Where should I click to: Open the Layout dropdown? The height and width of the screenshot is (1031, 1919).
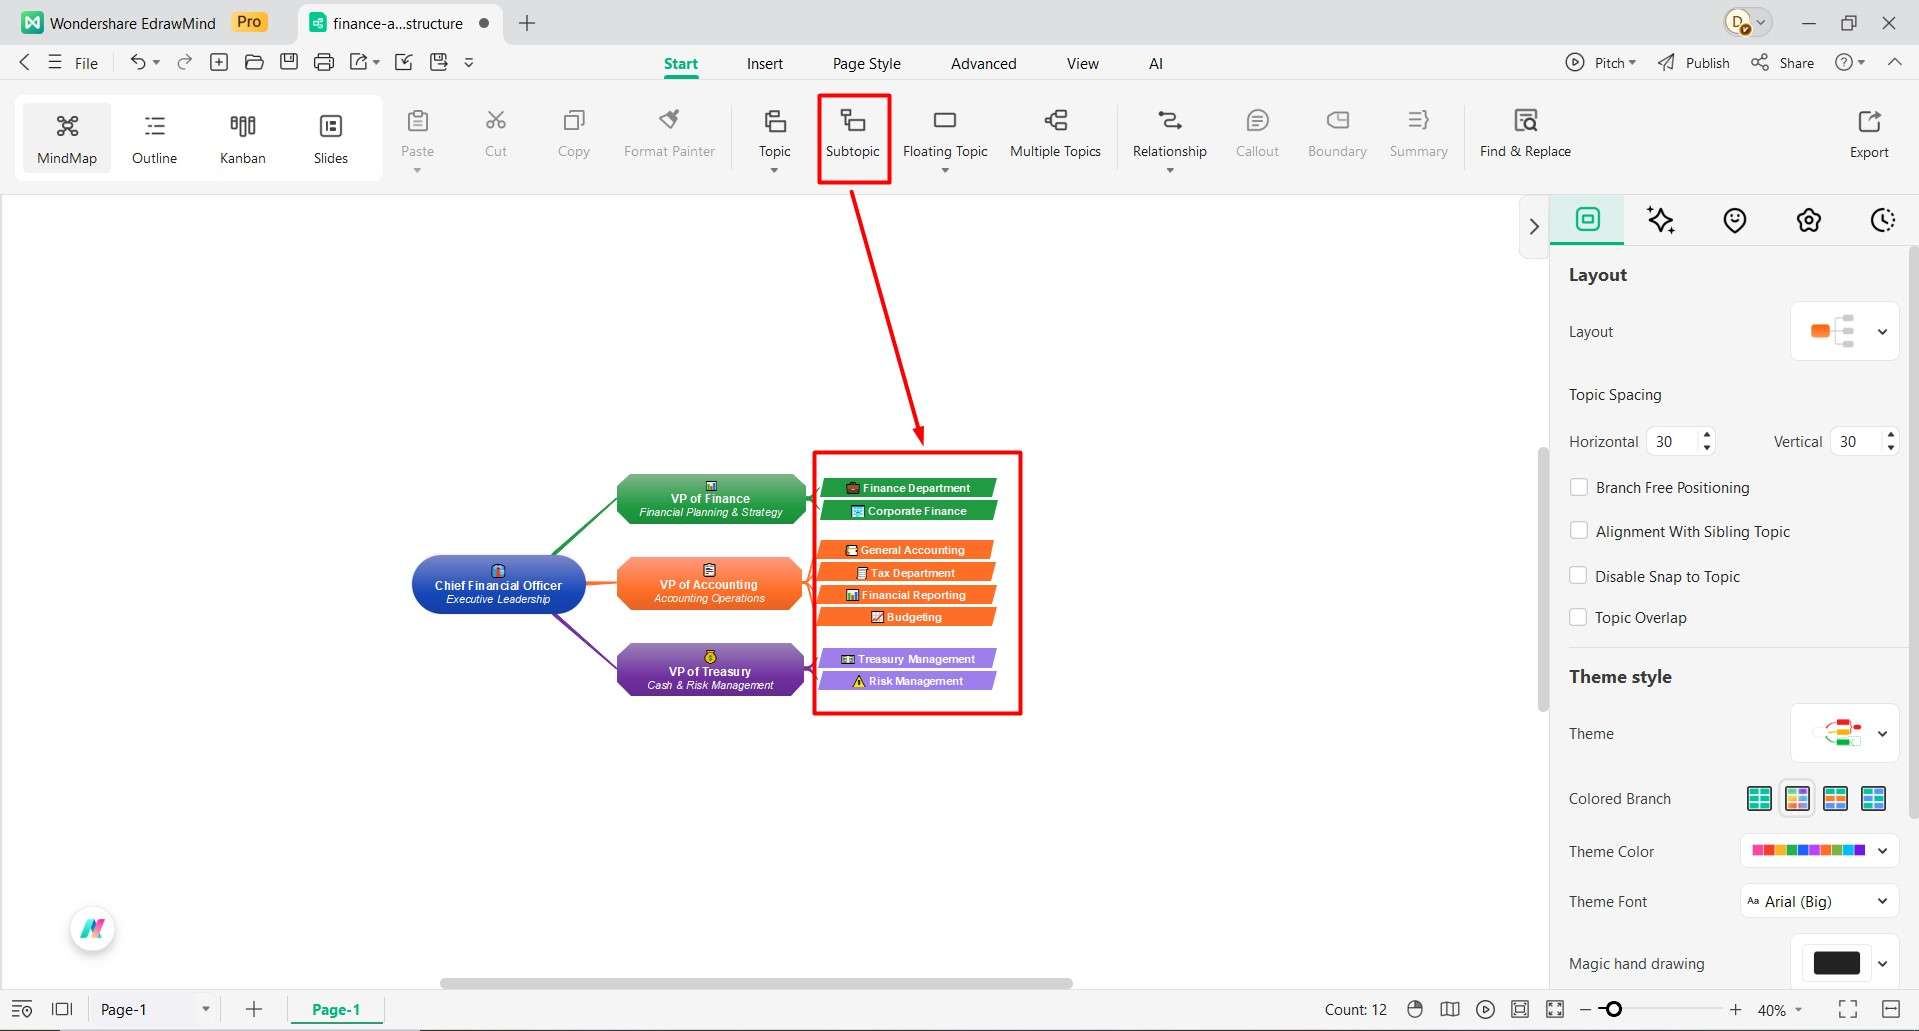pyautogui.click(x=1883, y=331)
